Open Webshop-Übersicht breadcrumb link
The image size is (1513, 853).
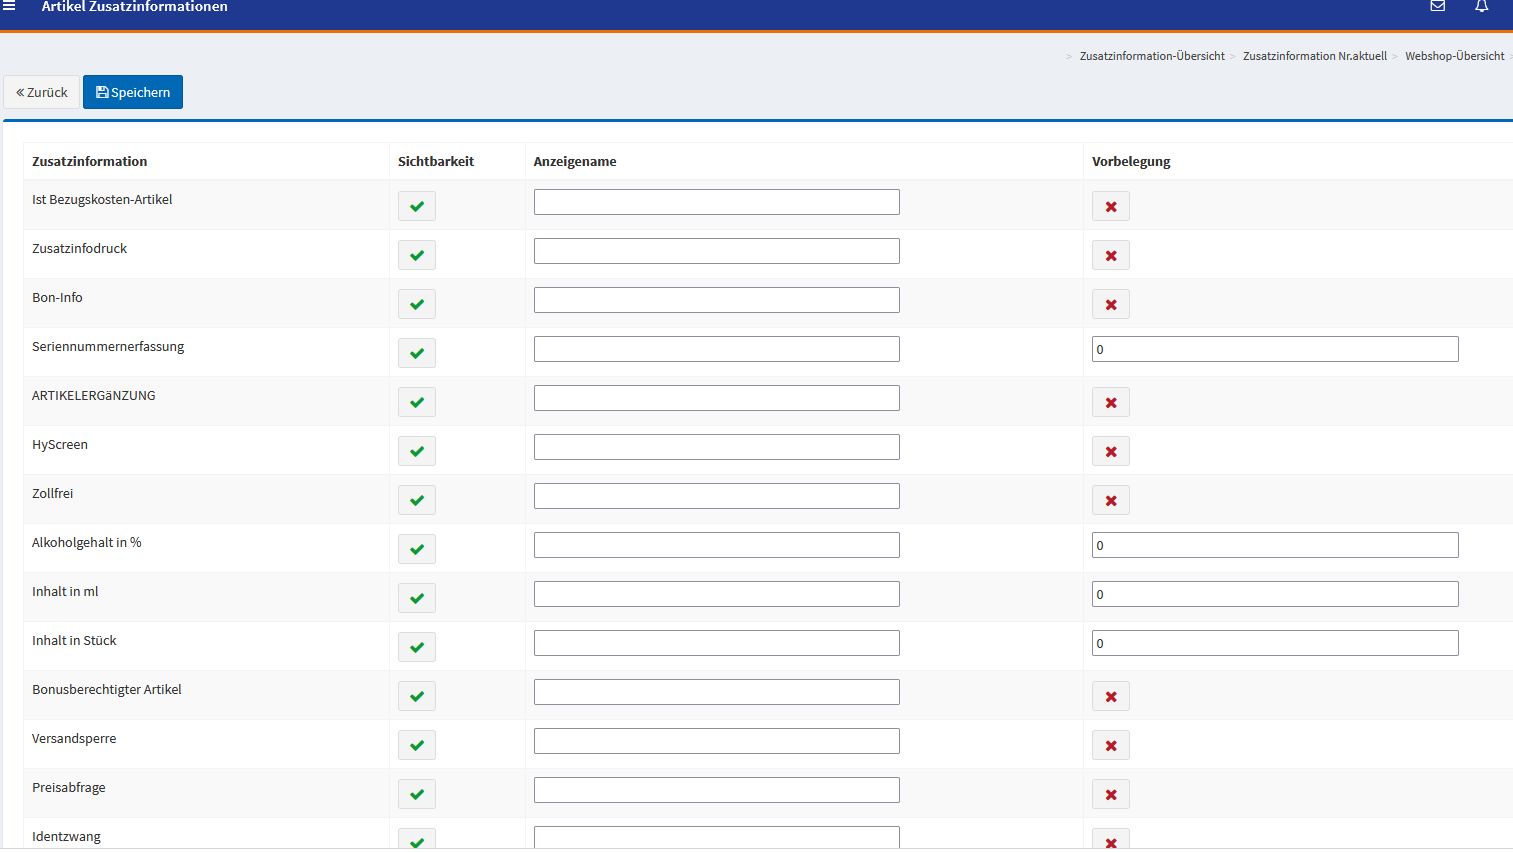(1454, 56)
